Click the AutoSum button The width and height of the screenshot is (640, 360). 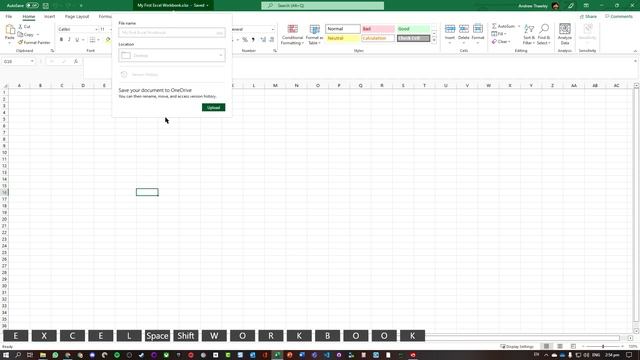coord(503,27)
